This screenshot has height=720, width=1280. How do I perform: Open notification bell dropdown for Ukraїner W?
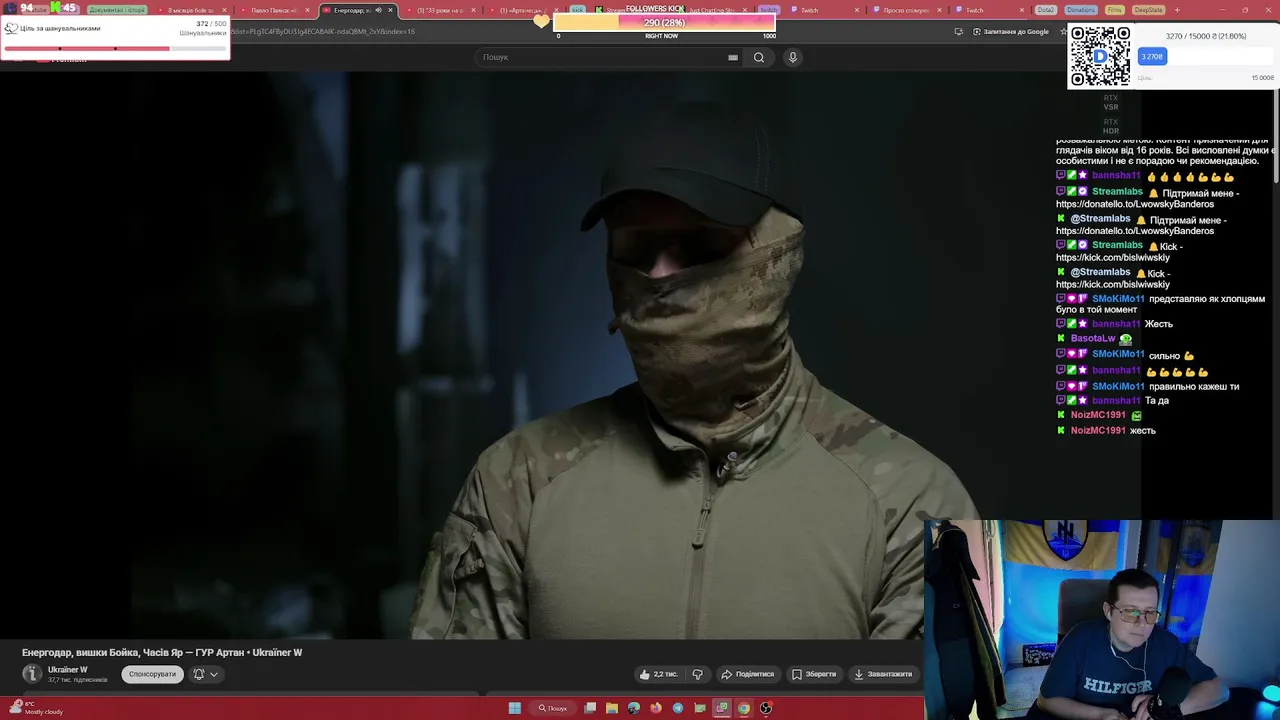(x=205, y=674)
